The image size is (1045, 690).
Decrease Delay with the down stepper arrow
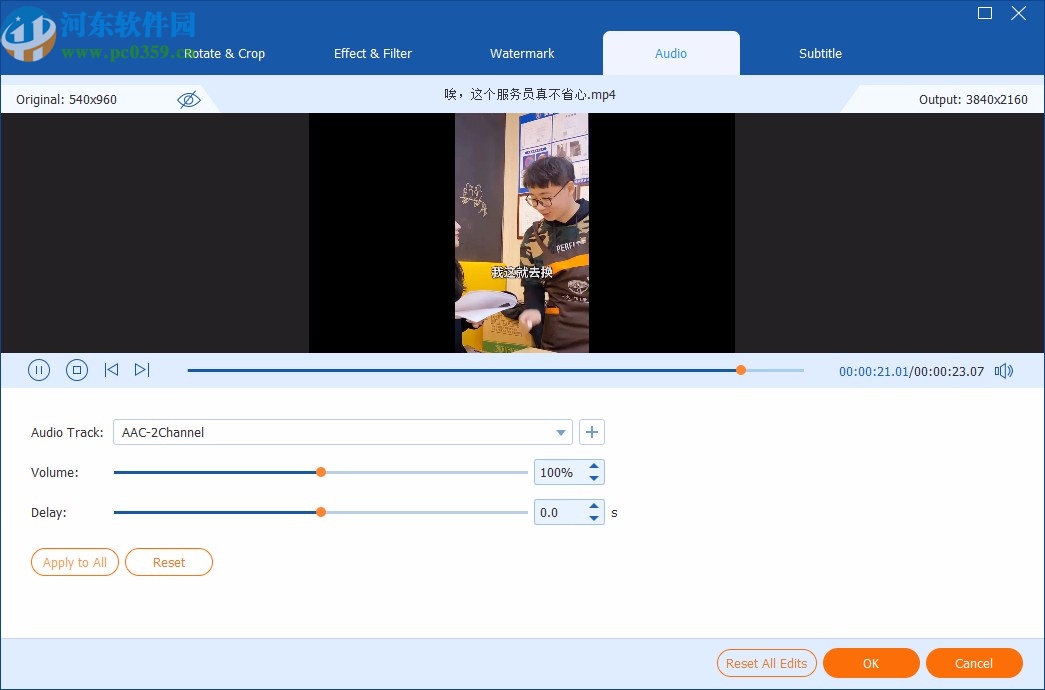594,518
